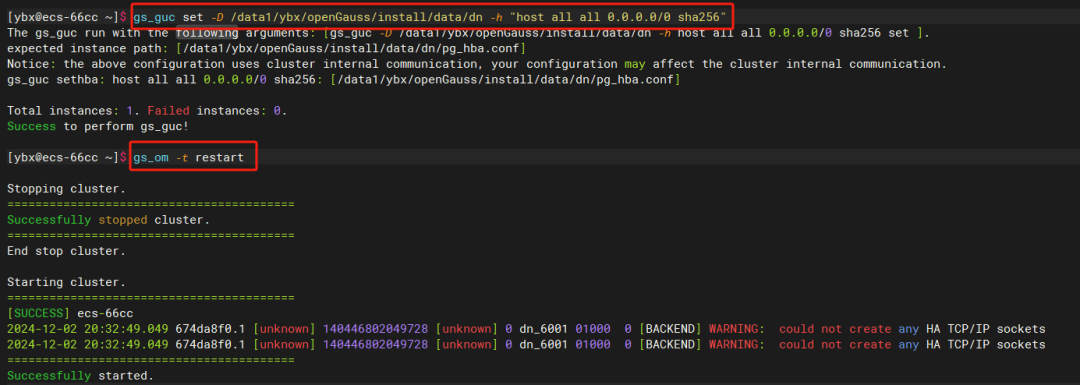1080x385 pixels.
Task: Click the first shell prompt [ybx@ecs-66cc ~]
Action: pos(63,15)
